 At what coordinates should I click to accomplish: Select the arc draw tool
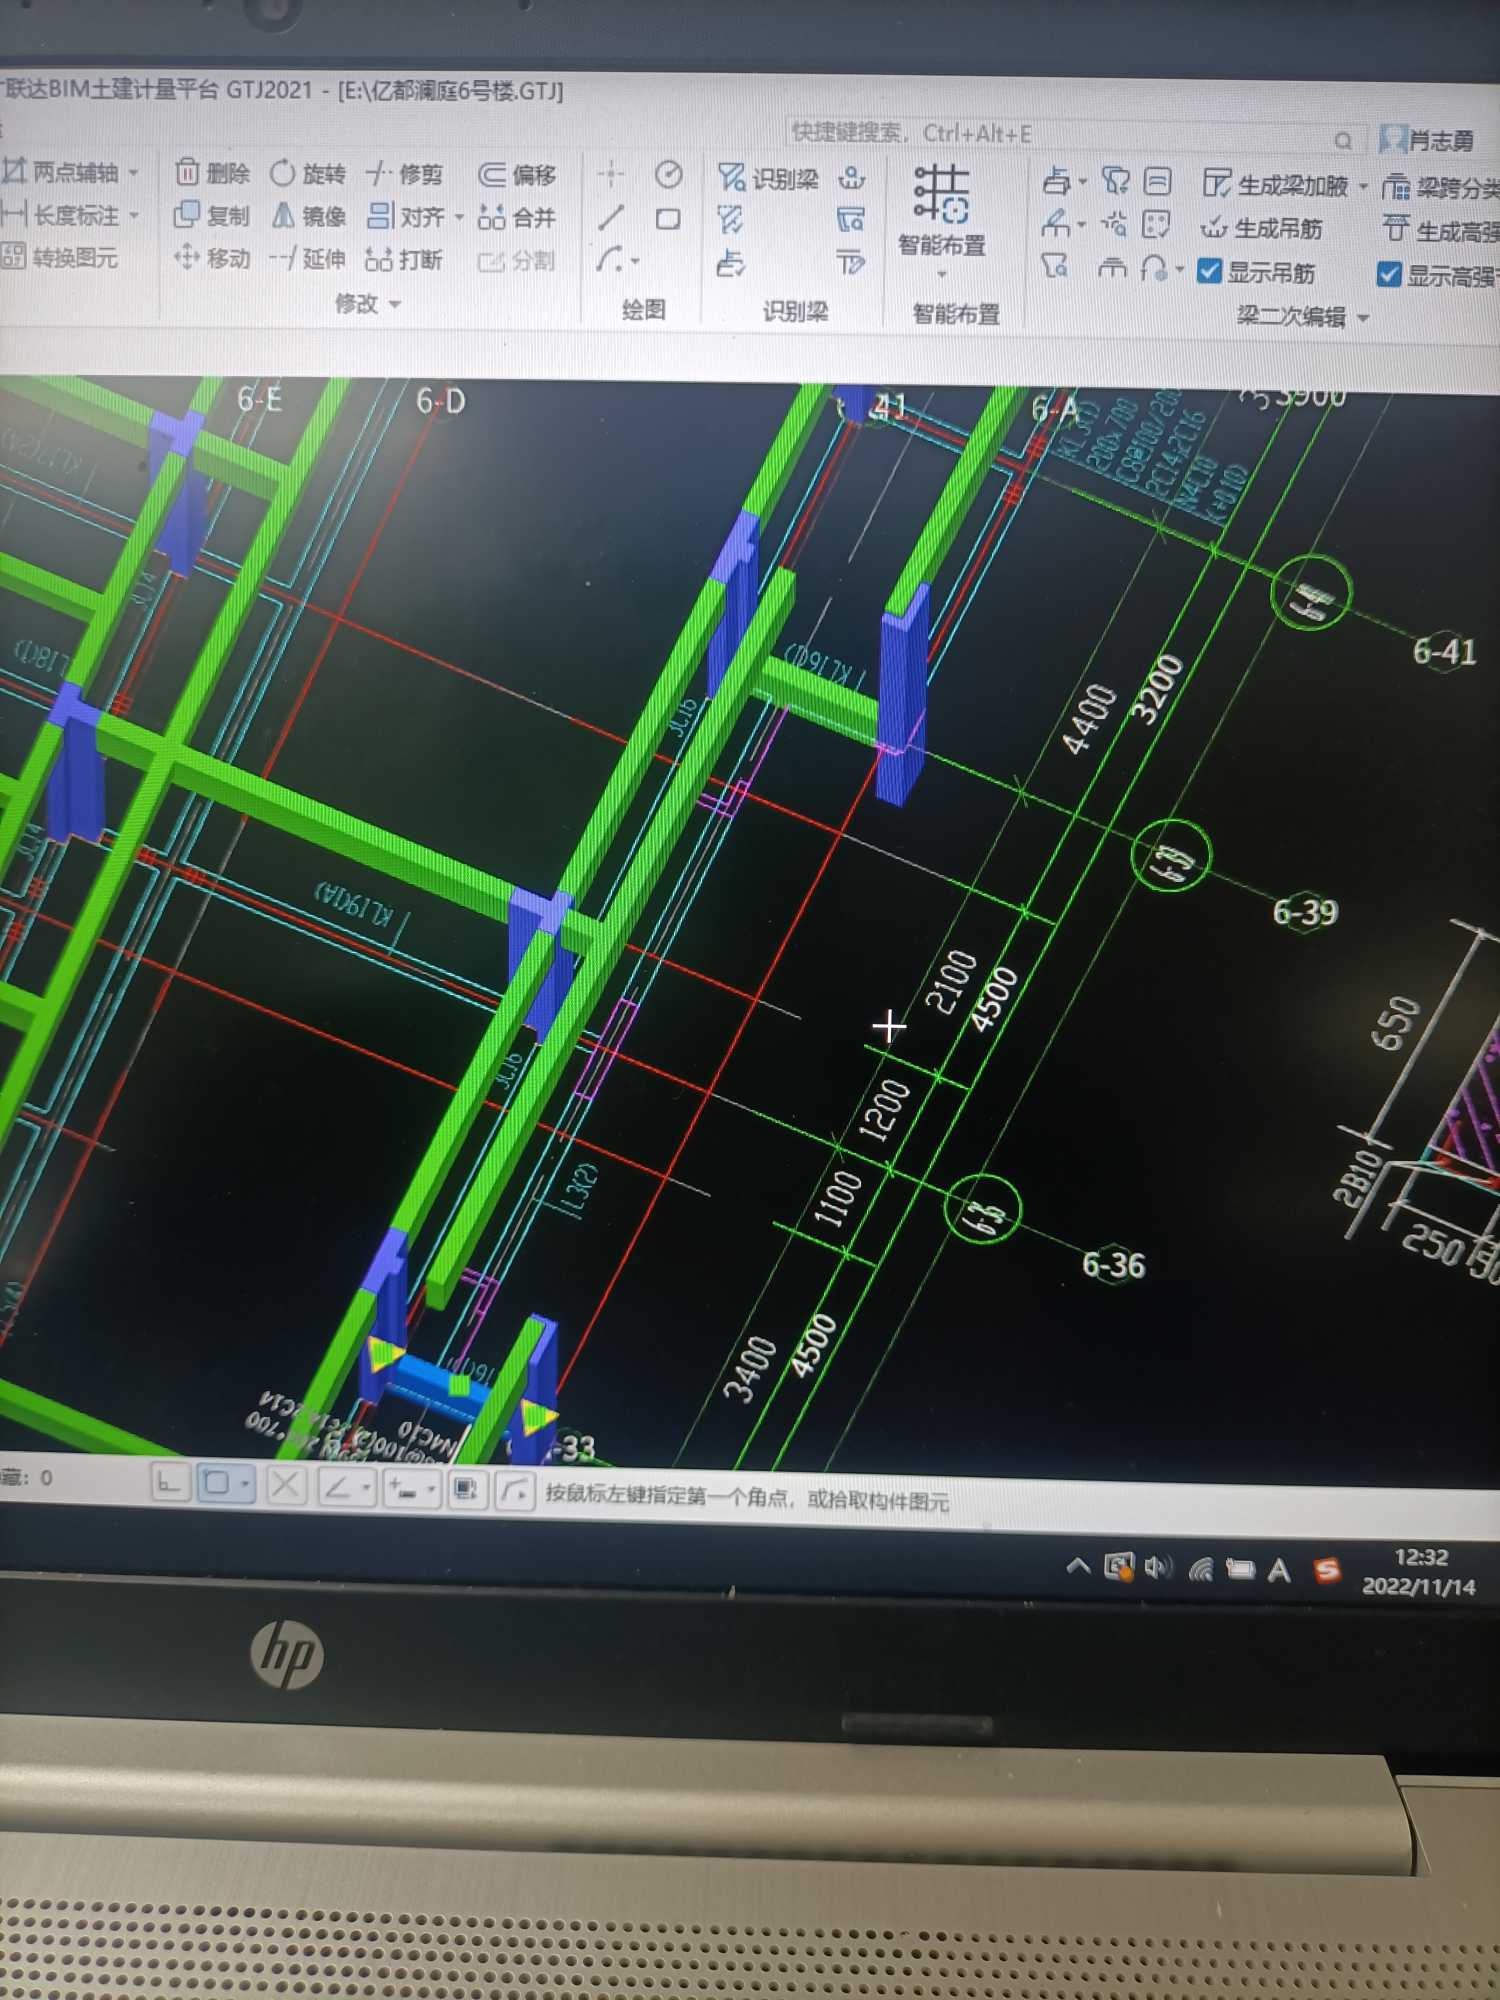pyautogui.click(x=609, y=260)
